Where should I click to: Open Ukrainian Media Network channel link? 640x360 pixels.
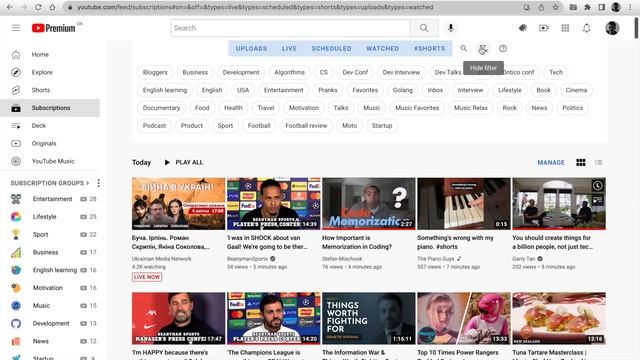[x=161, y=259]
